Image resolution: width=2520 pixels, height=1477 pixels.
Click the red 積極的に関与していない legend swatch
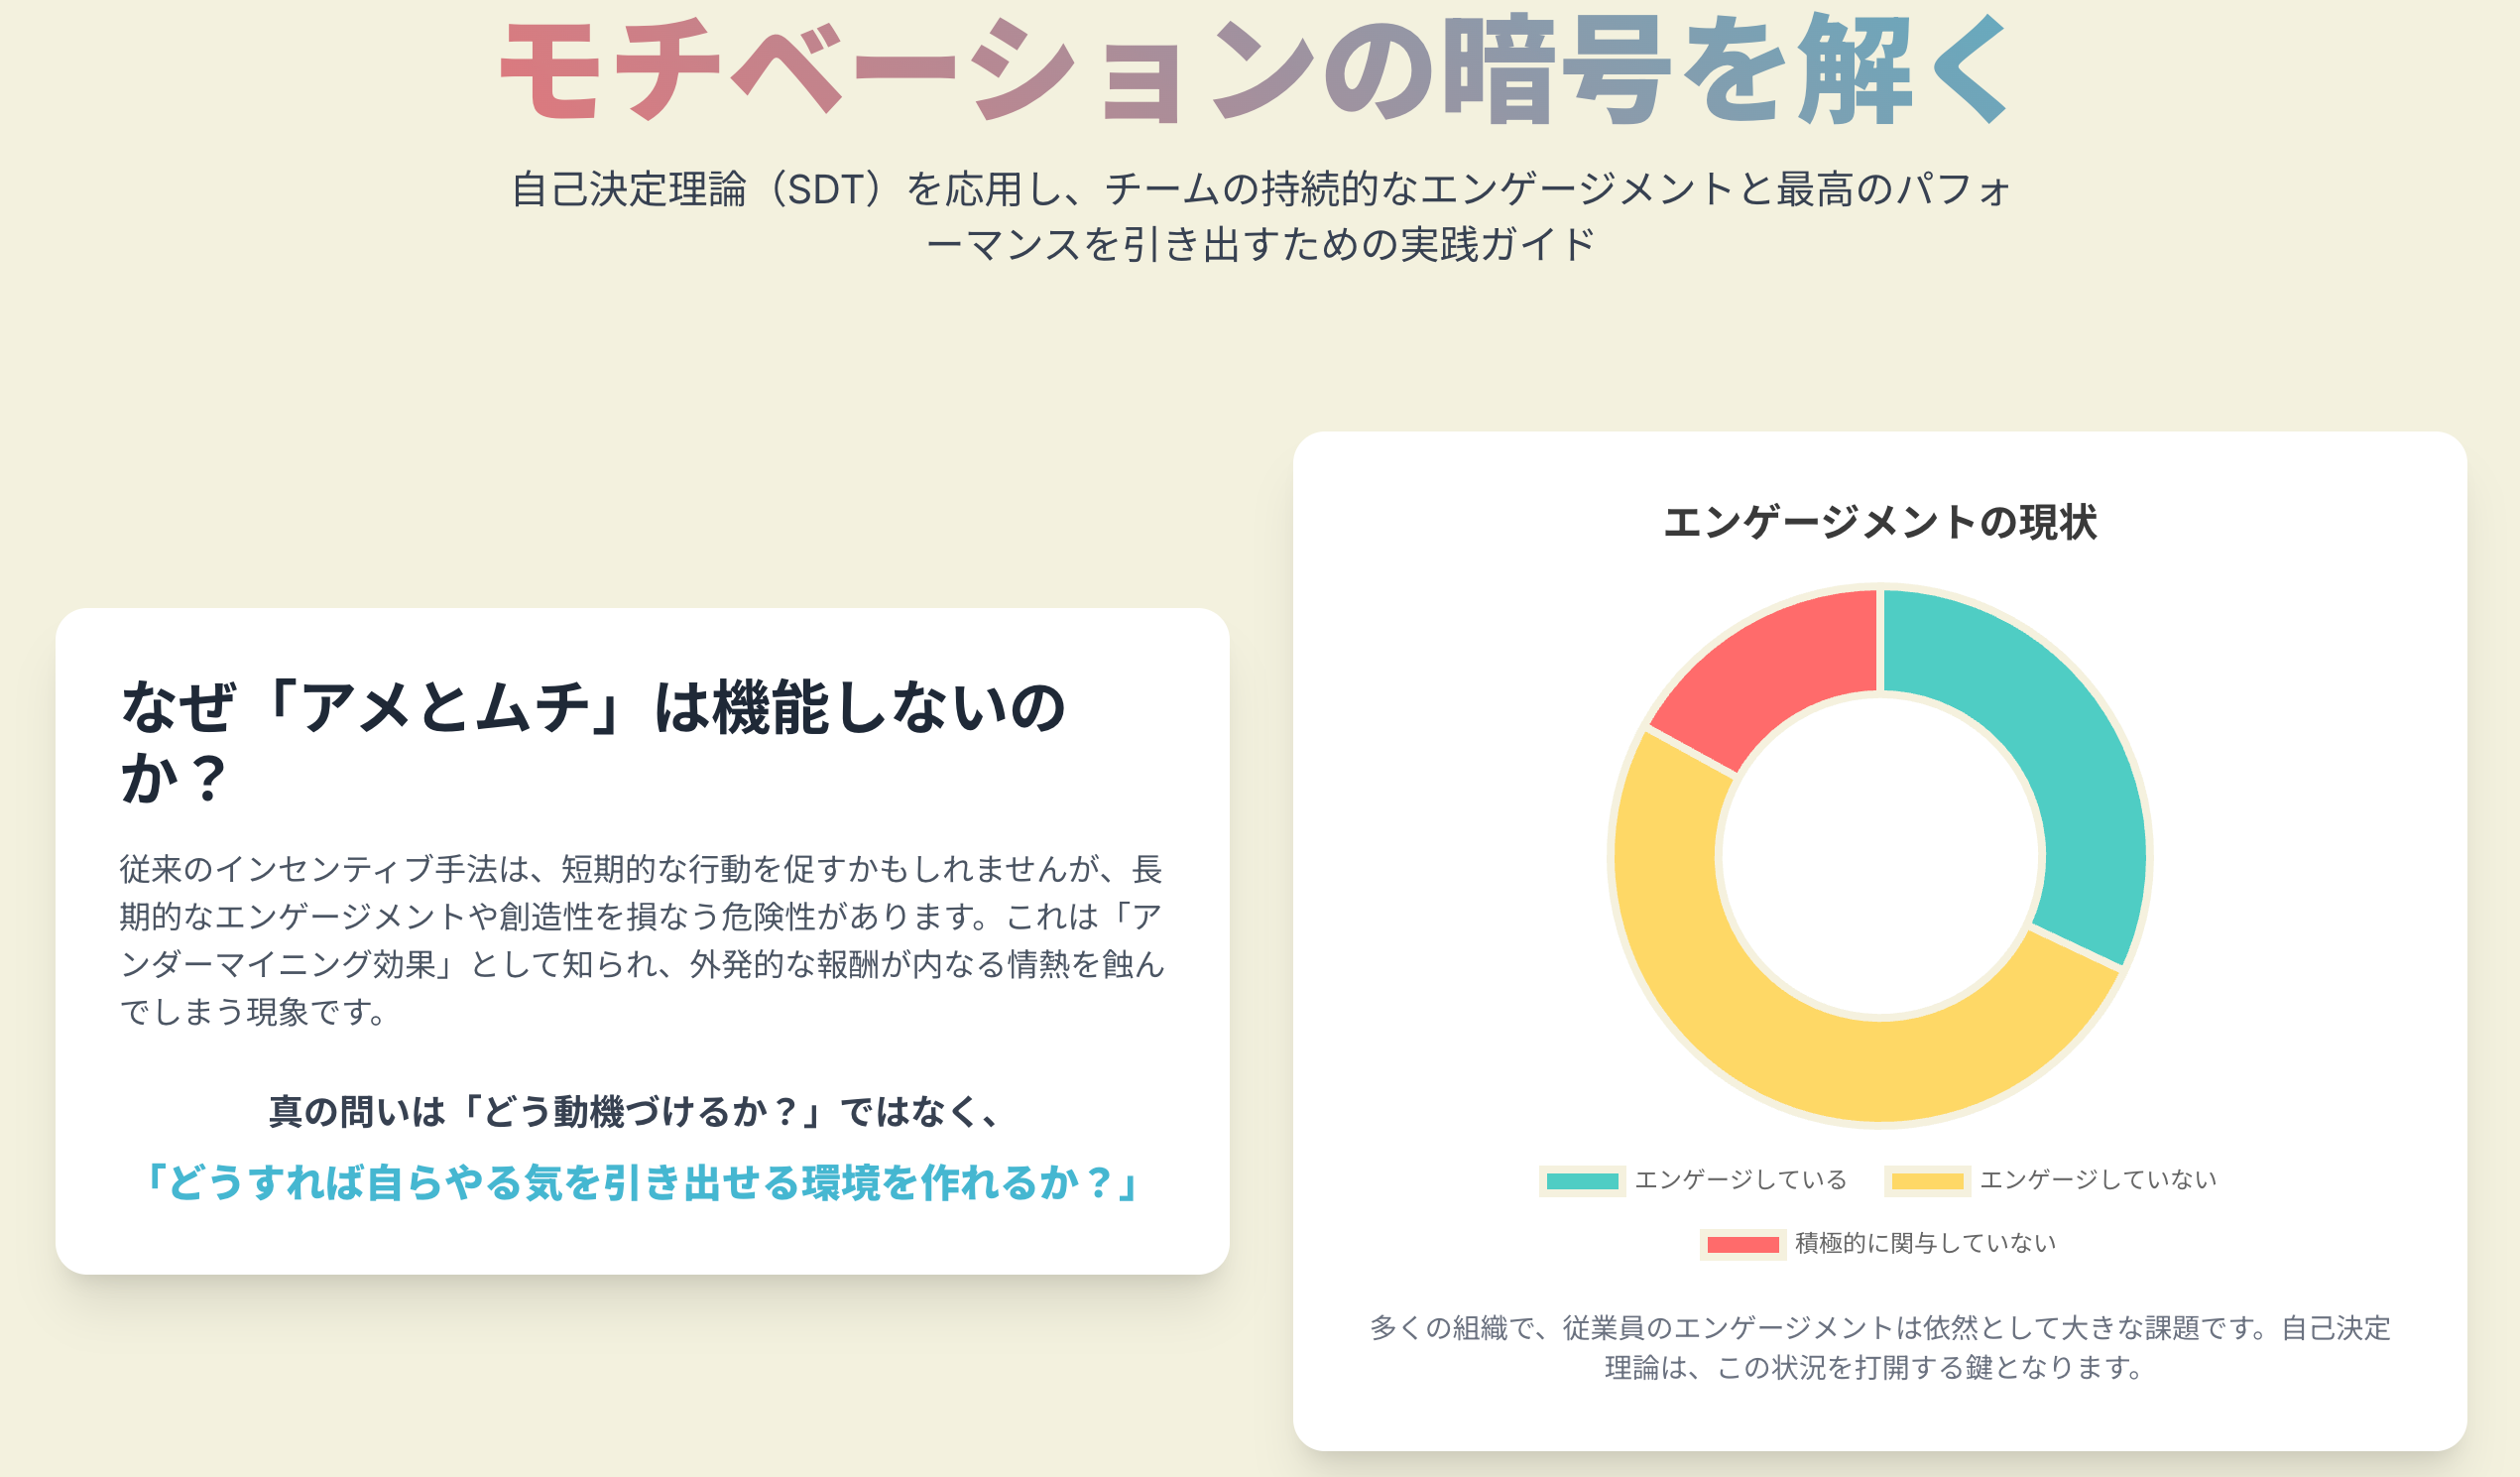tap(1743, 1245)
